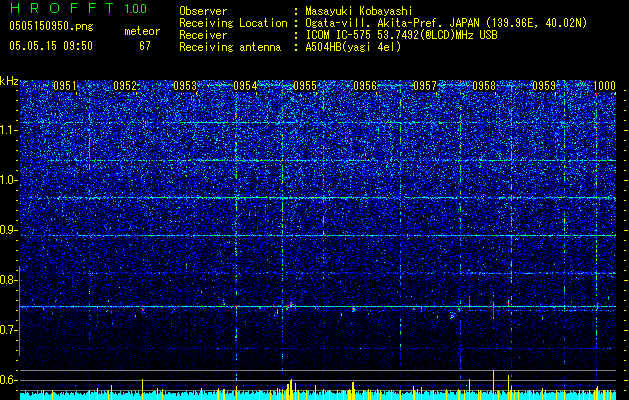This screenshot has width=629, height=400.
Task: Click the 0959 time marker
Action: coord(544,86)
